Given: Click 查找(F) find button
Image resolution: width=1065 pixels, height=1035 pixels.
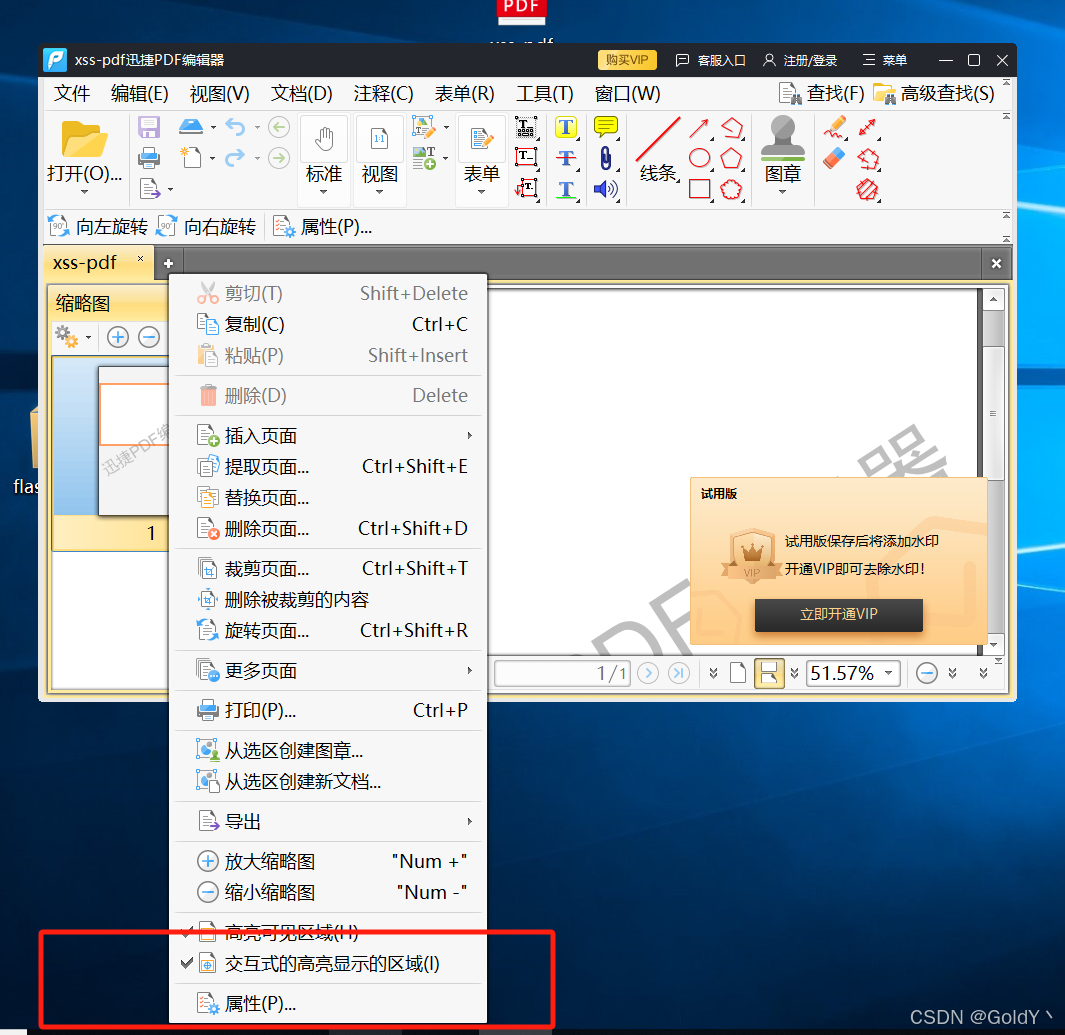Looking at the screenshot, I should 822,93.
